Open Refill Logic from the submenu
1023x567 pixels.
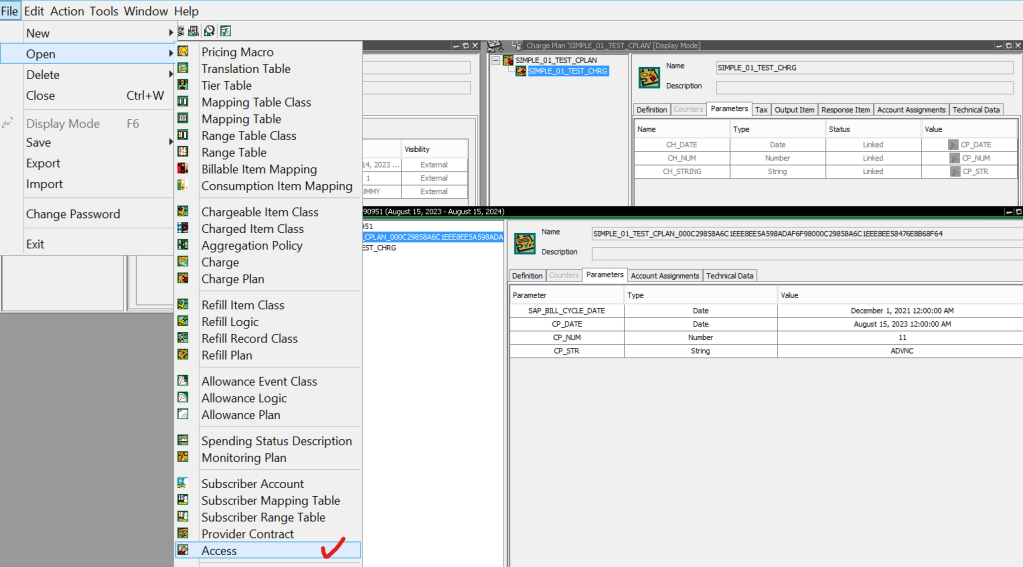(229, 322)
